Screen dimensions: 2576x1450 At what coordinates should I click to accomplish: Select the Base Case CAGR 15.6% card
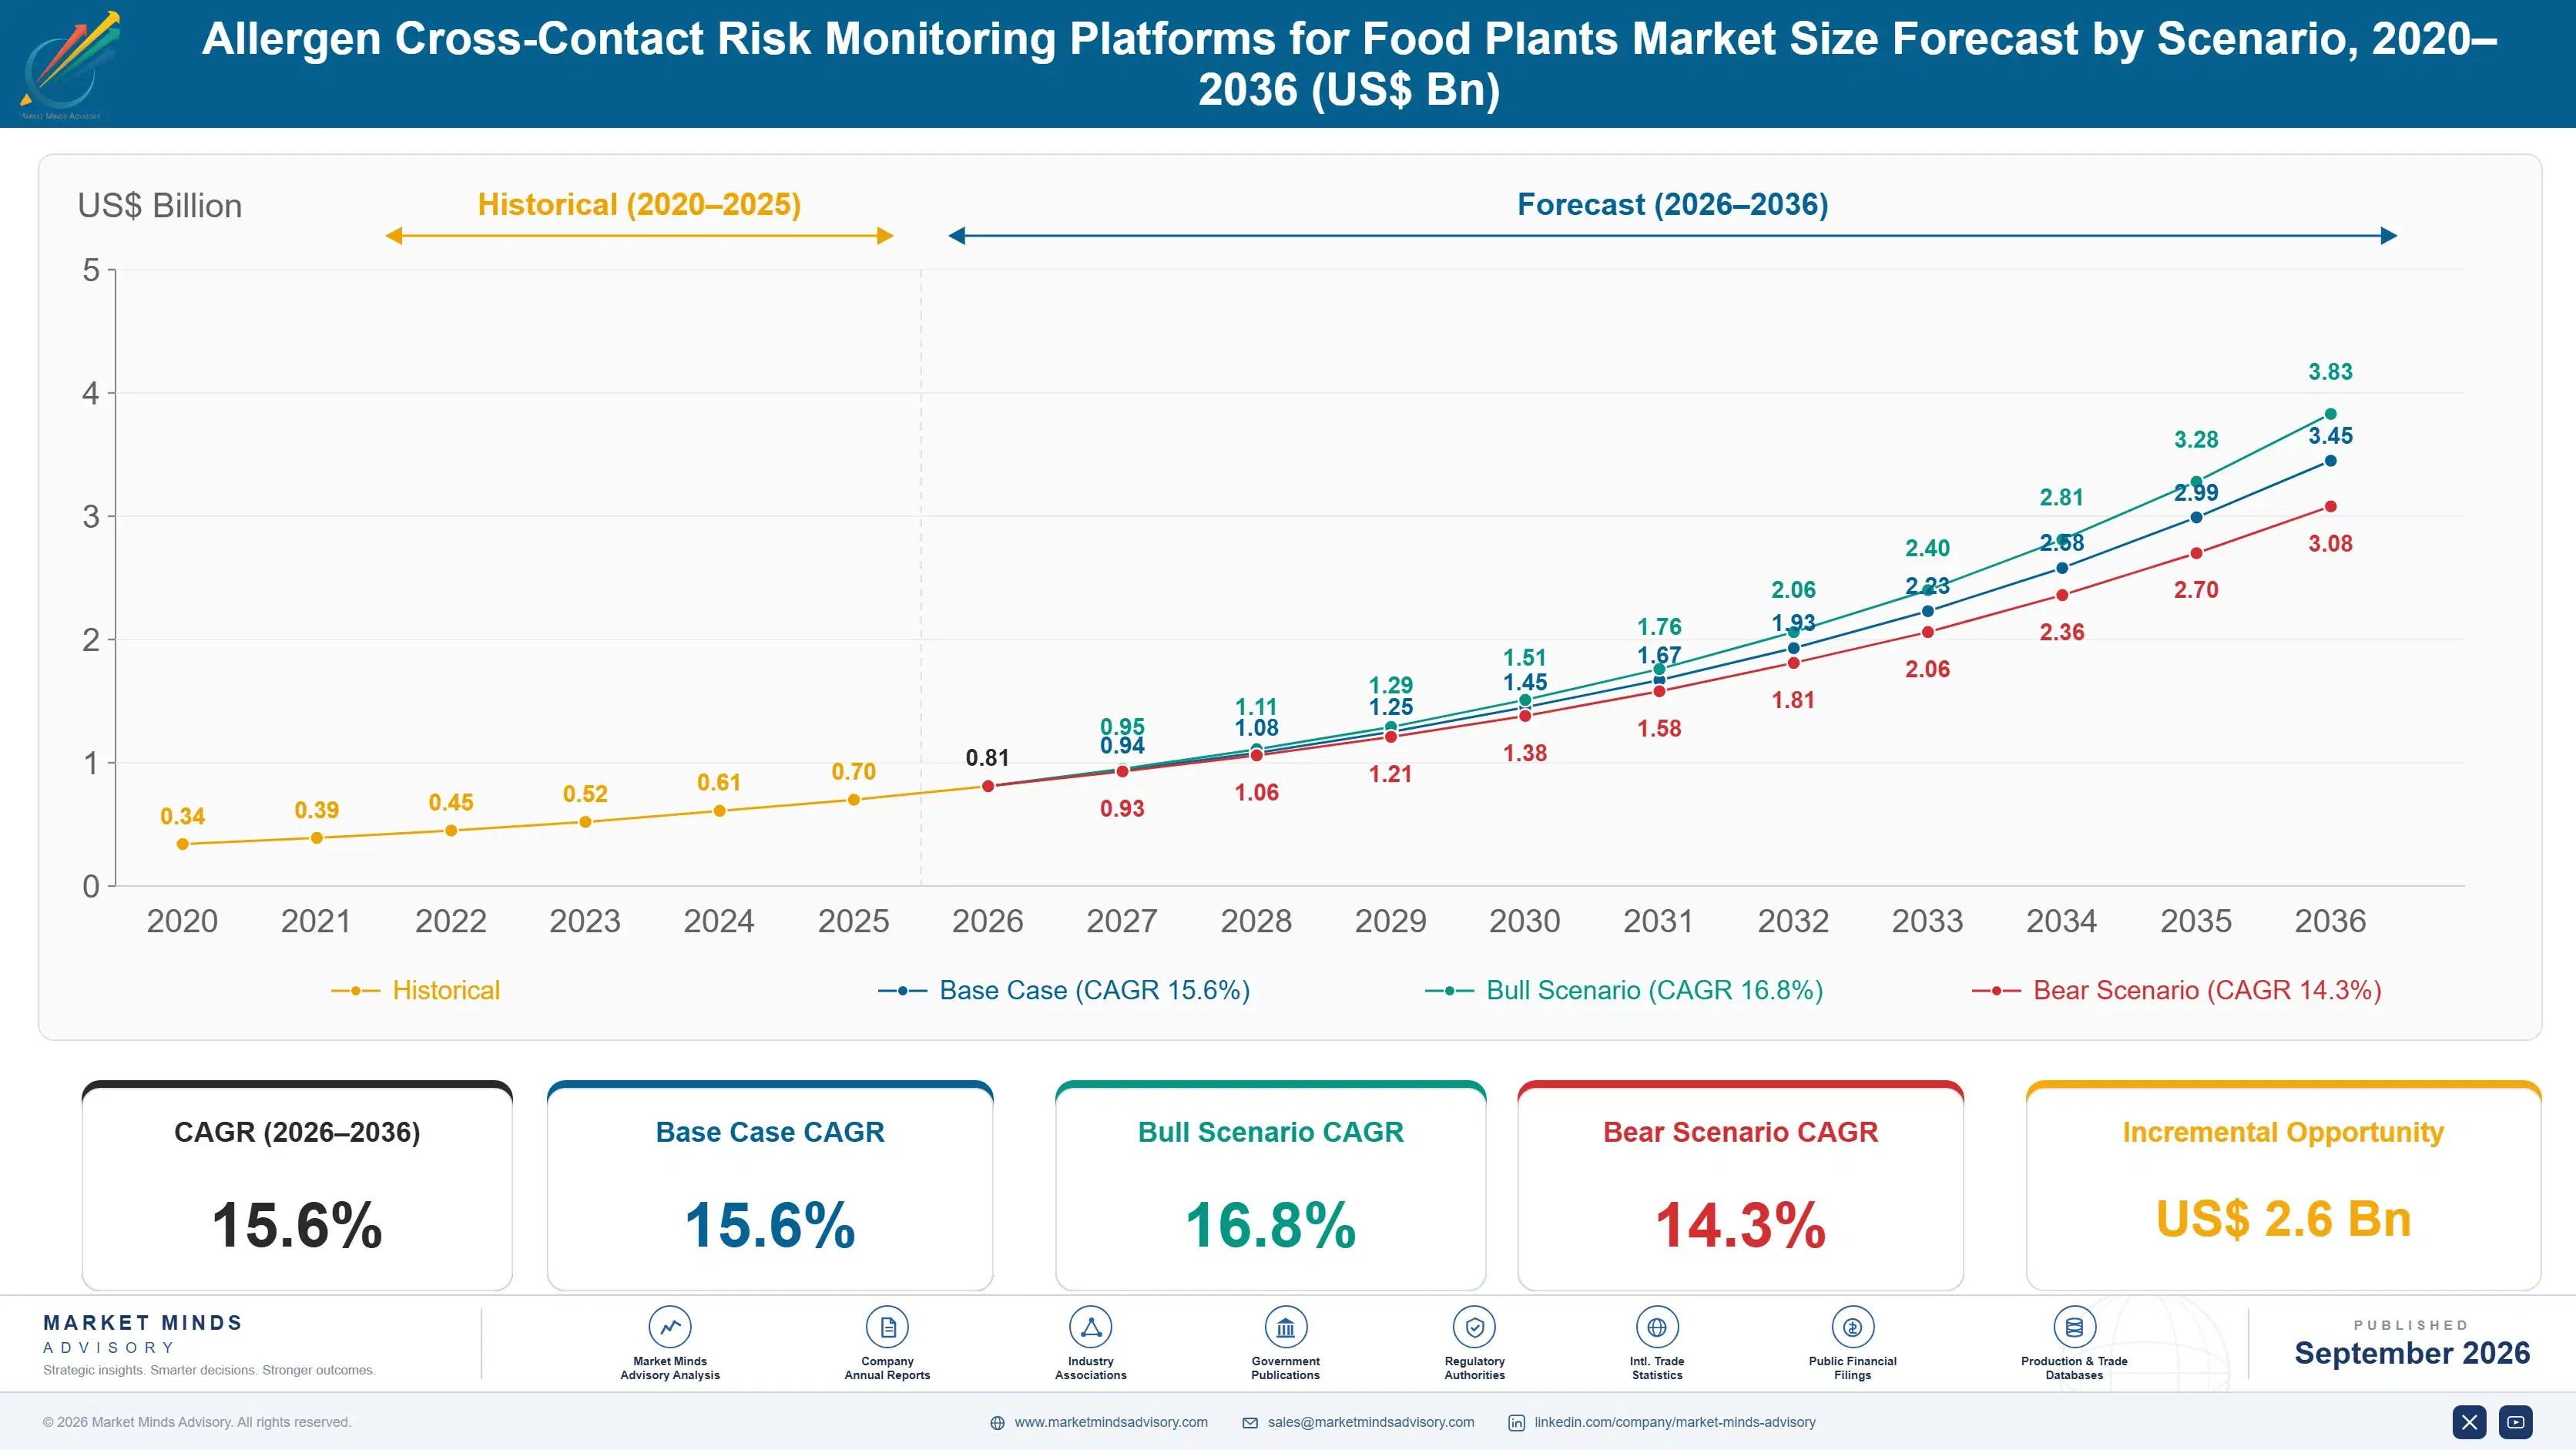[770, 1186]
